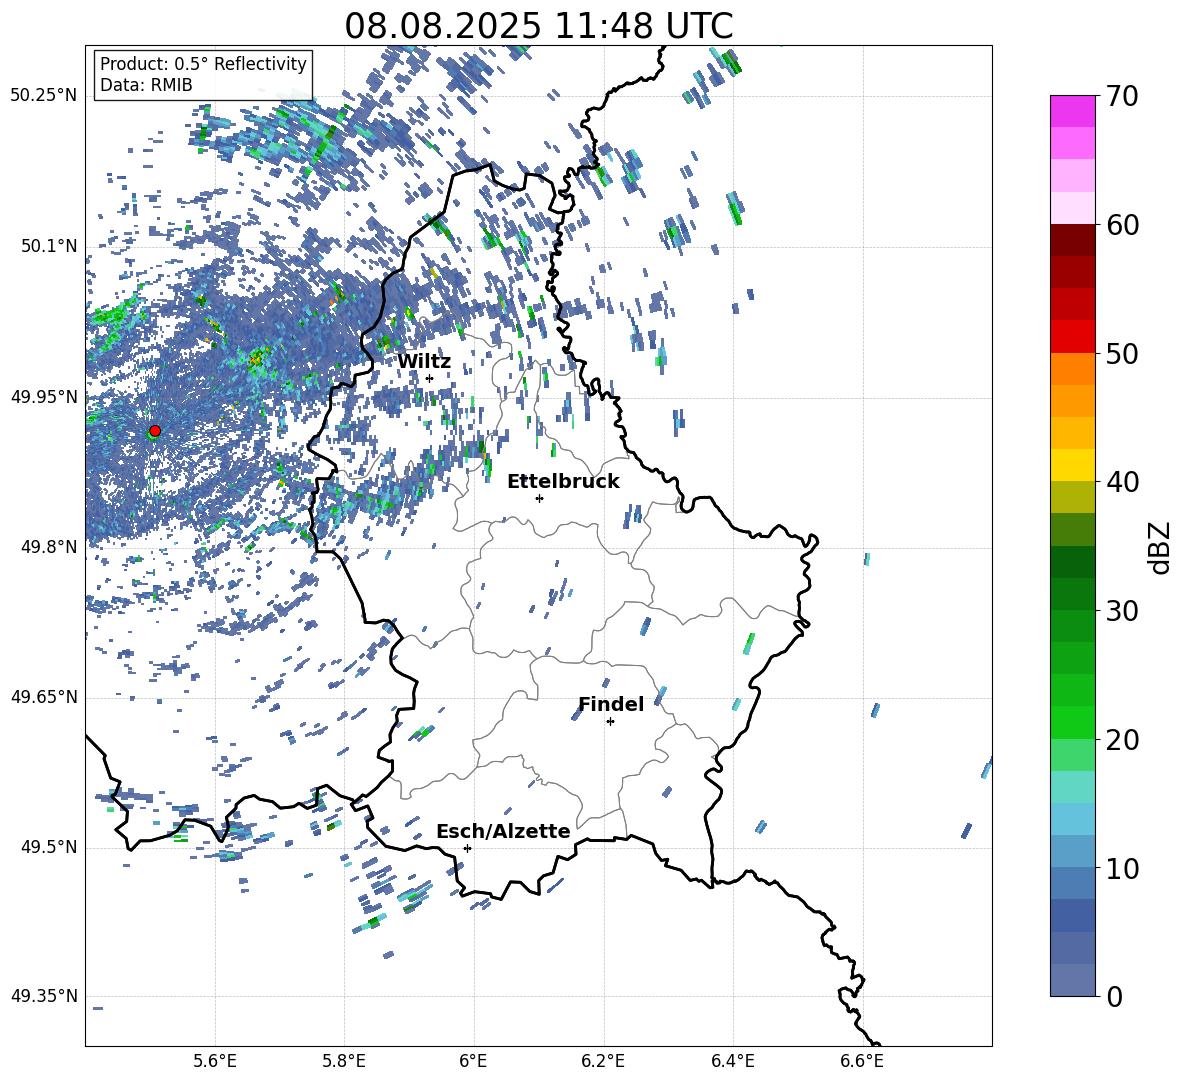Click the 50.1°N latitude label
This screenshot has height=1081, width=1184.
click(x=48, y=247)
